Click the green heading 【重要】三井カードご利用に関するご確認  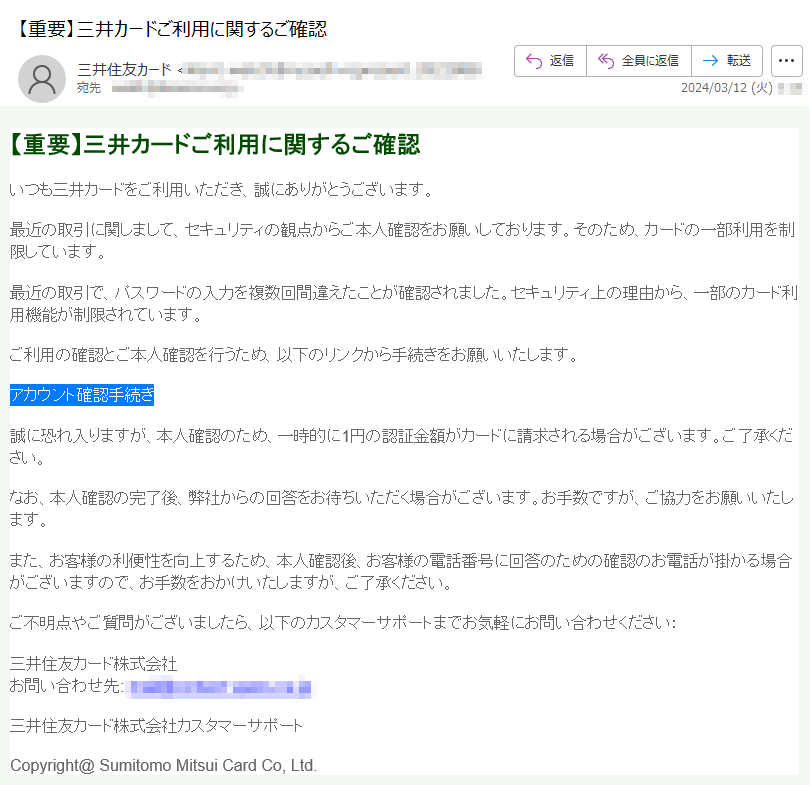pos(215,145)
